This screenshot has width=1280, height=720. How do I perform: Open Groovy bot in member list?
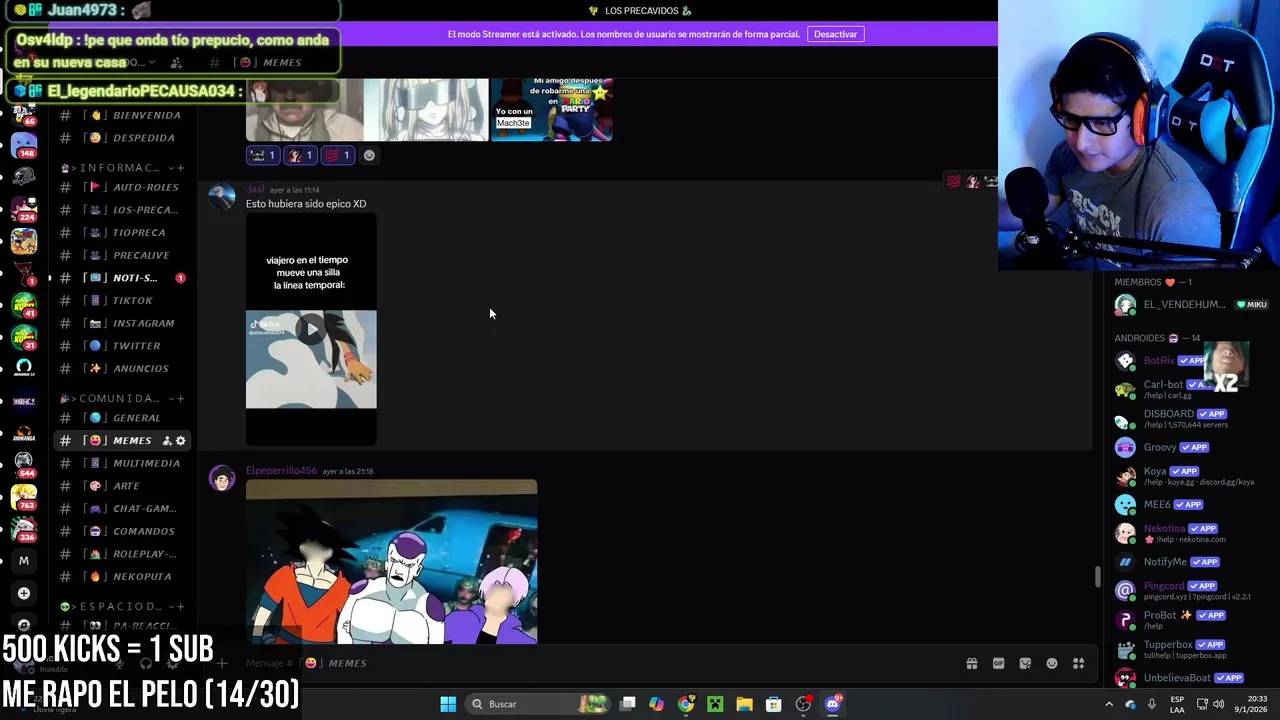[x=1190, y=447]
